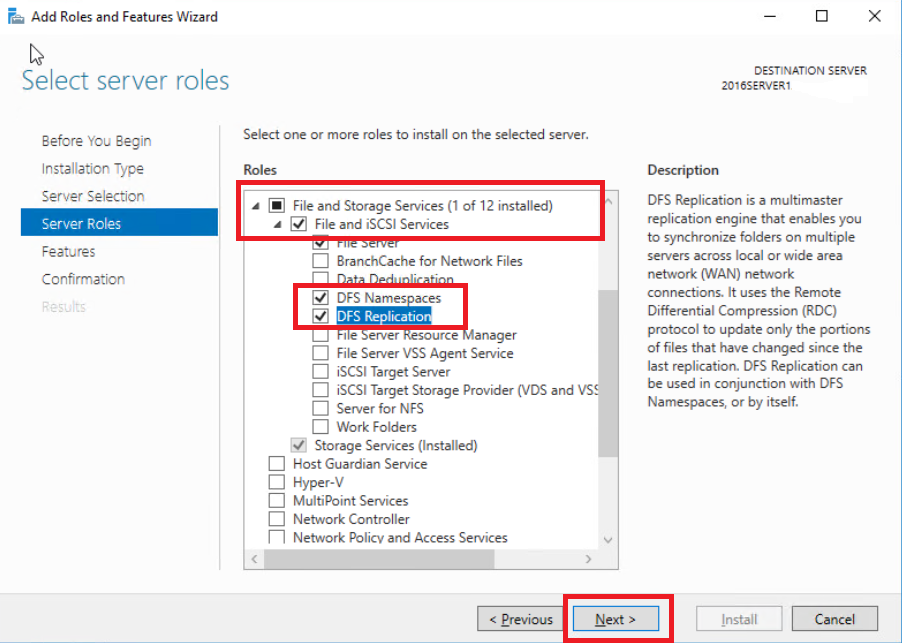902x643 pixels.
Task: Check the iSCSI Target Server box
Action: (320, 371)
